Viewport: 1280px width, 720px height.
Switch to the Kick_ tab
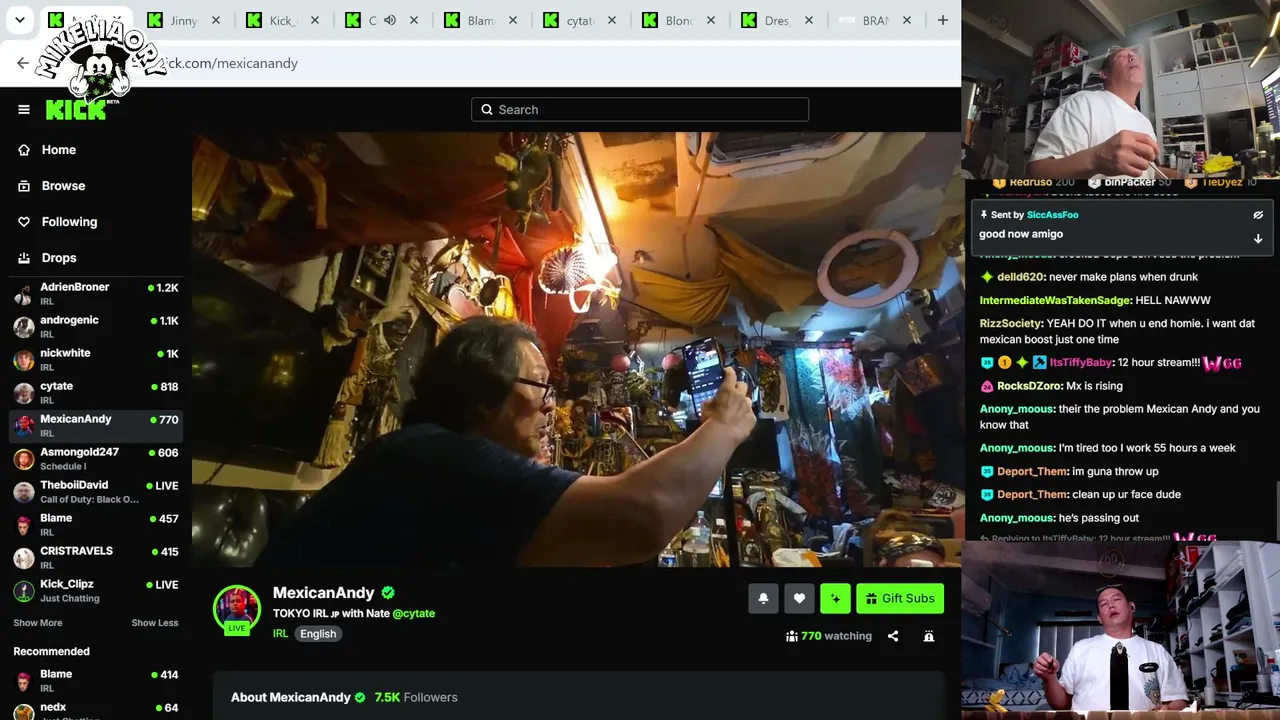tap(283, 20)
